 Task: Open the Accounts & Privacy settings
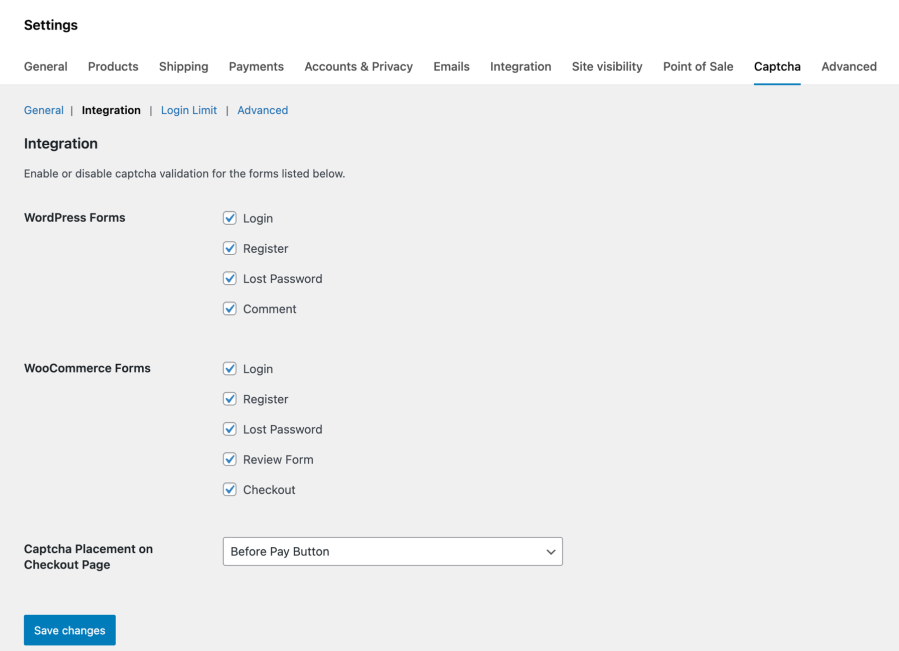[358, 66]
